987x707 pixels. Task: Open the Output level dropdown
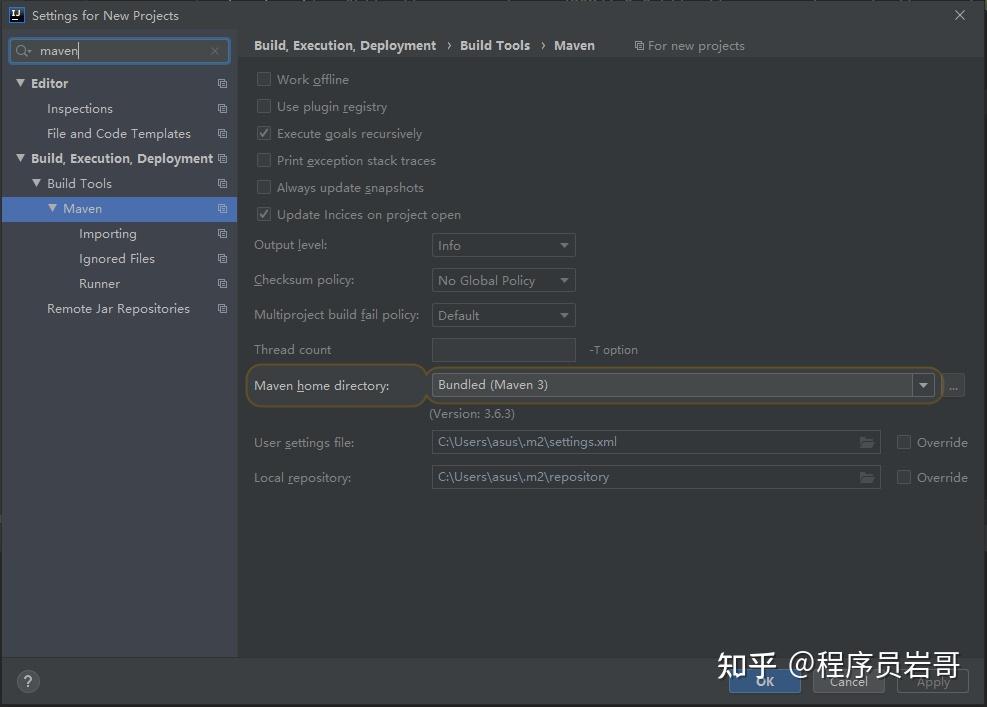pos(503,245)
